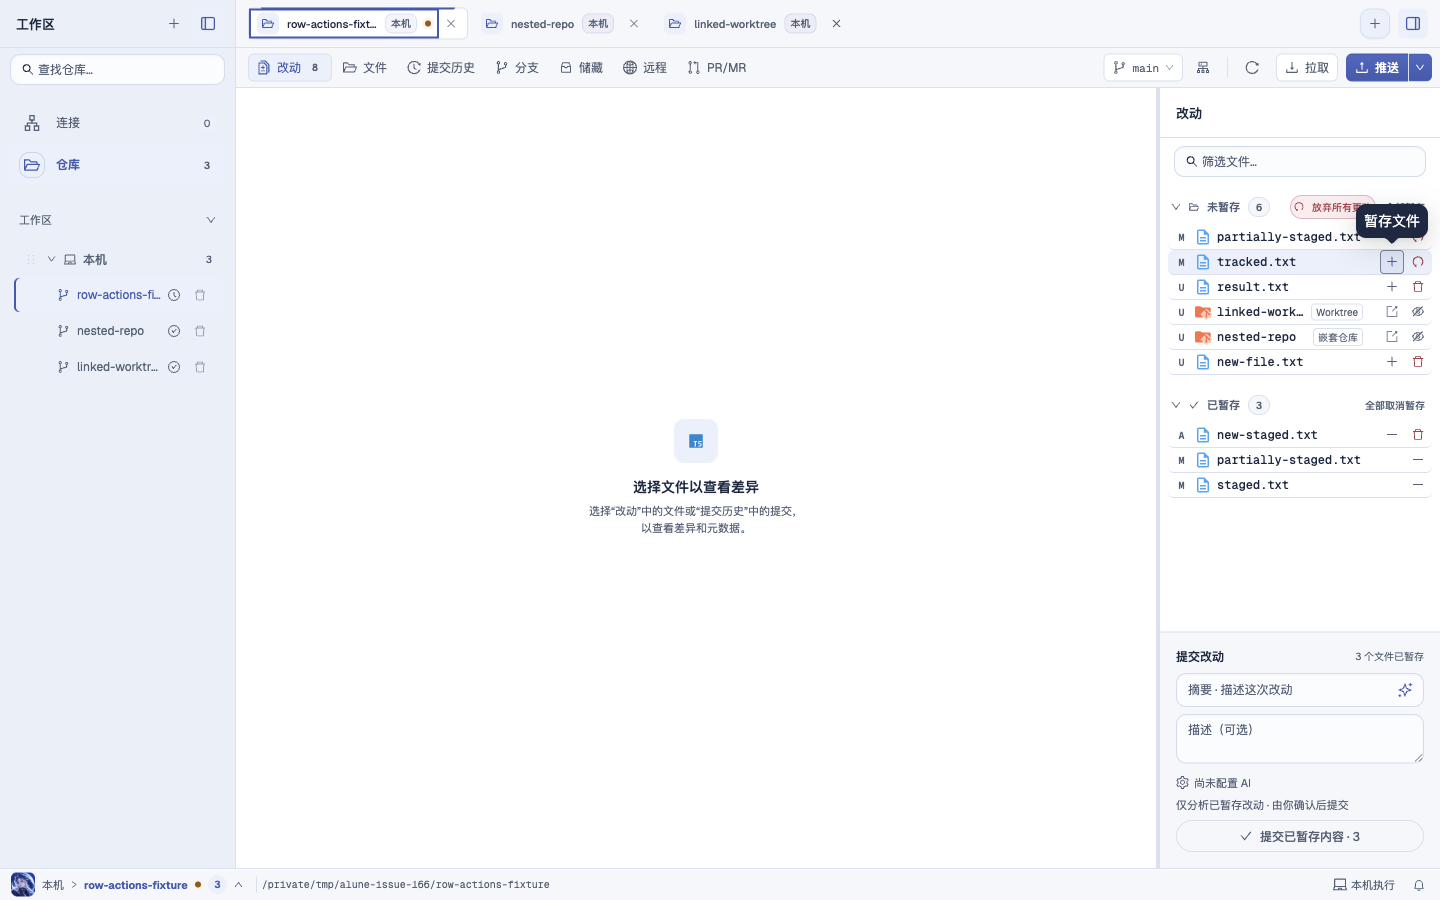Click the 拉取 button
Screen dimensions: 1440x900
1307,68
